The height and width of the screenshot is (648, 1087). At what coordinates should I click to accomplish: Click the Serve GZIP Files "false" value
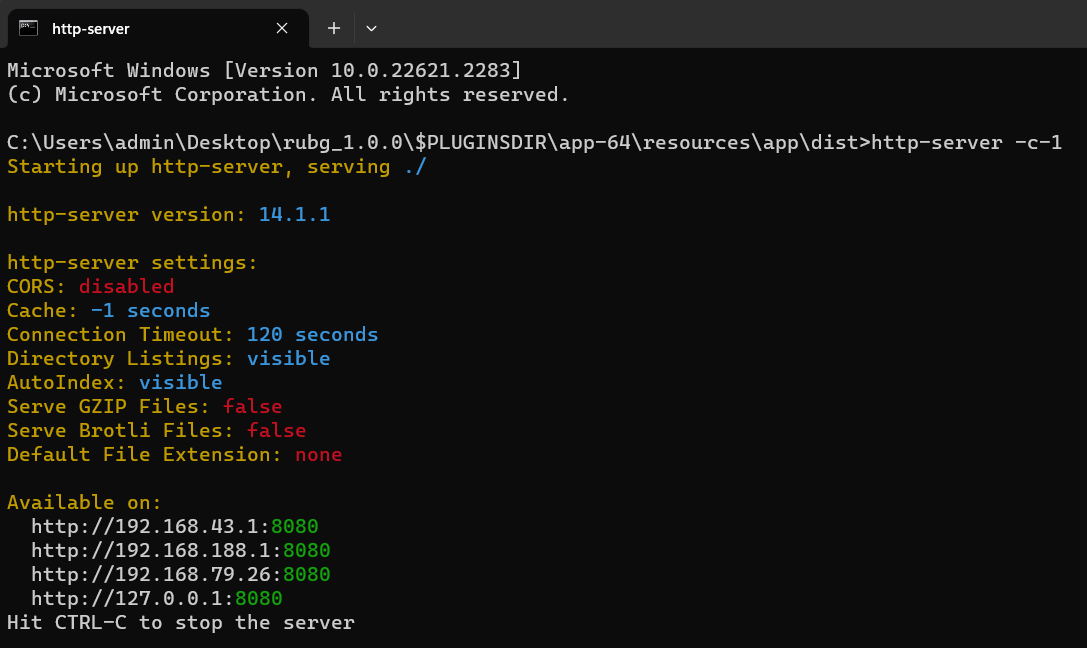(252, 406)
